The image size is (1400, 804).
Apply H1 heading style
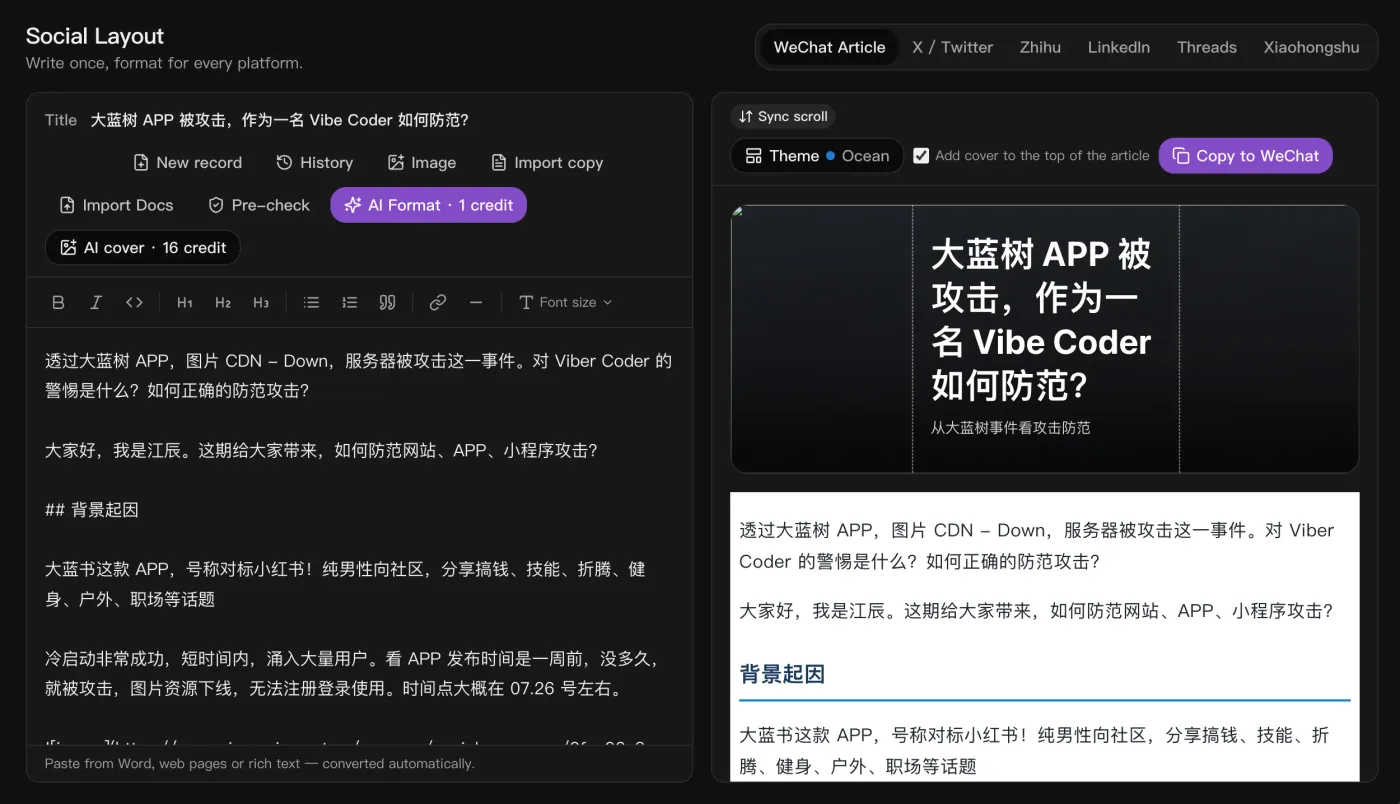185,302
